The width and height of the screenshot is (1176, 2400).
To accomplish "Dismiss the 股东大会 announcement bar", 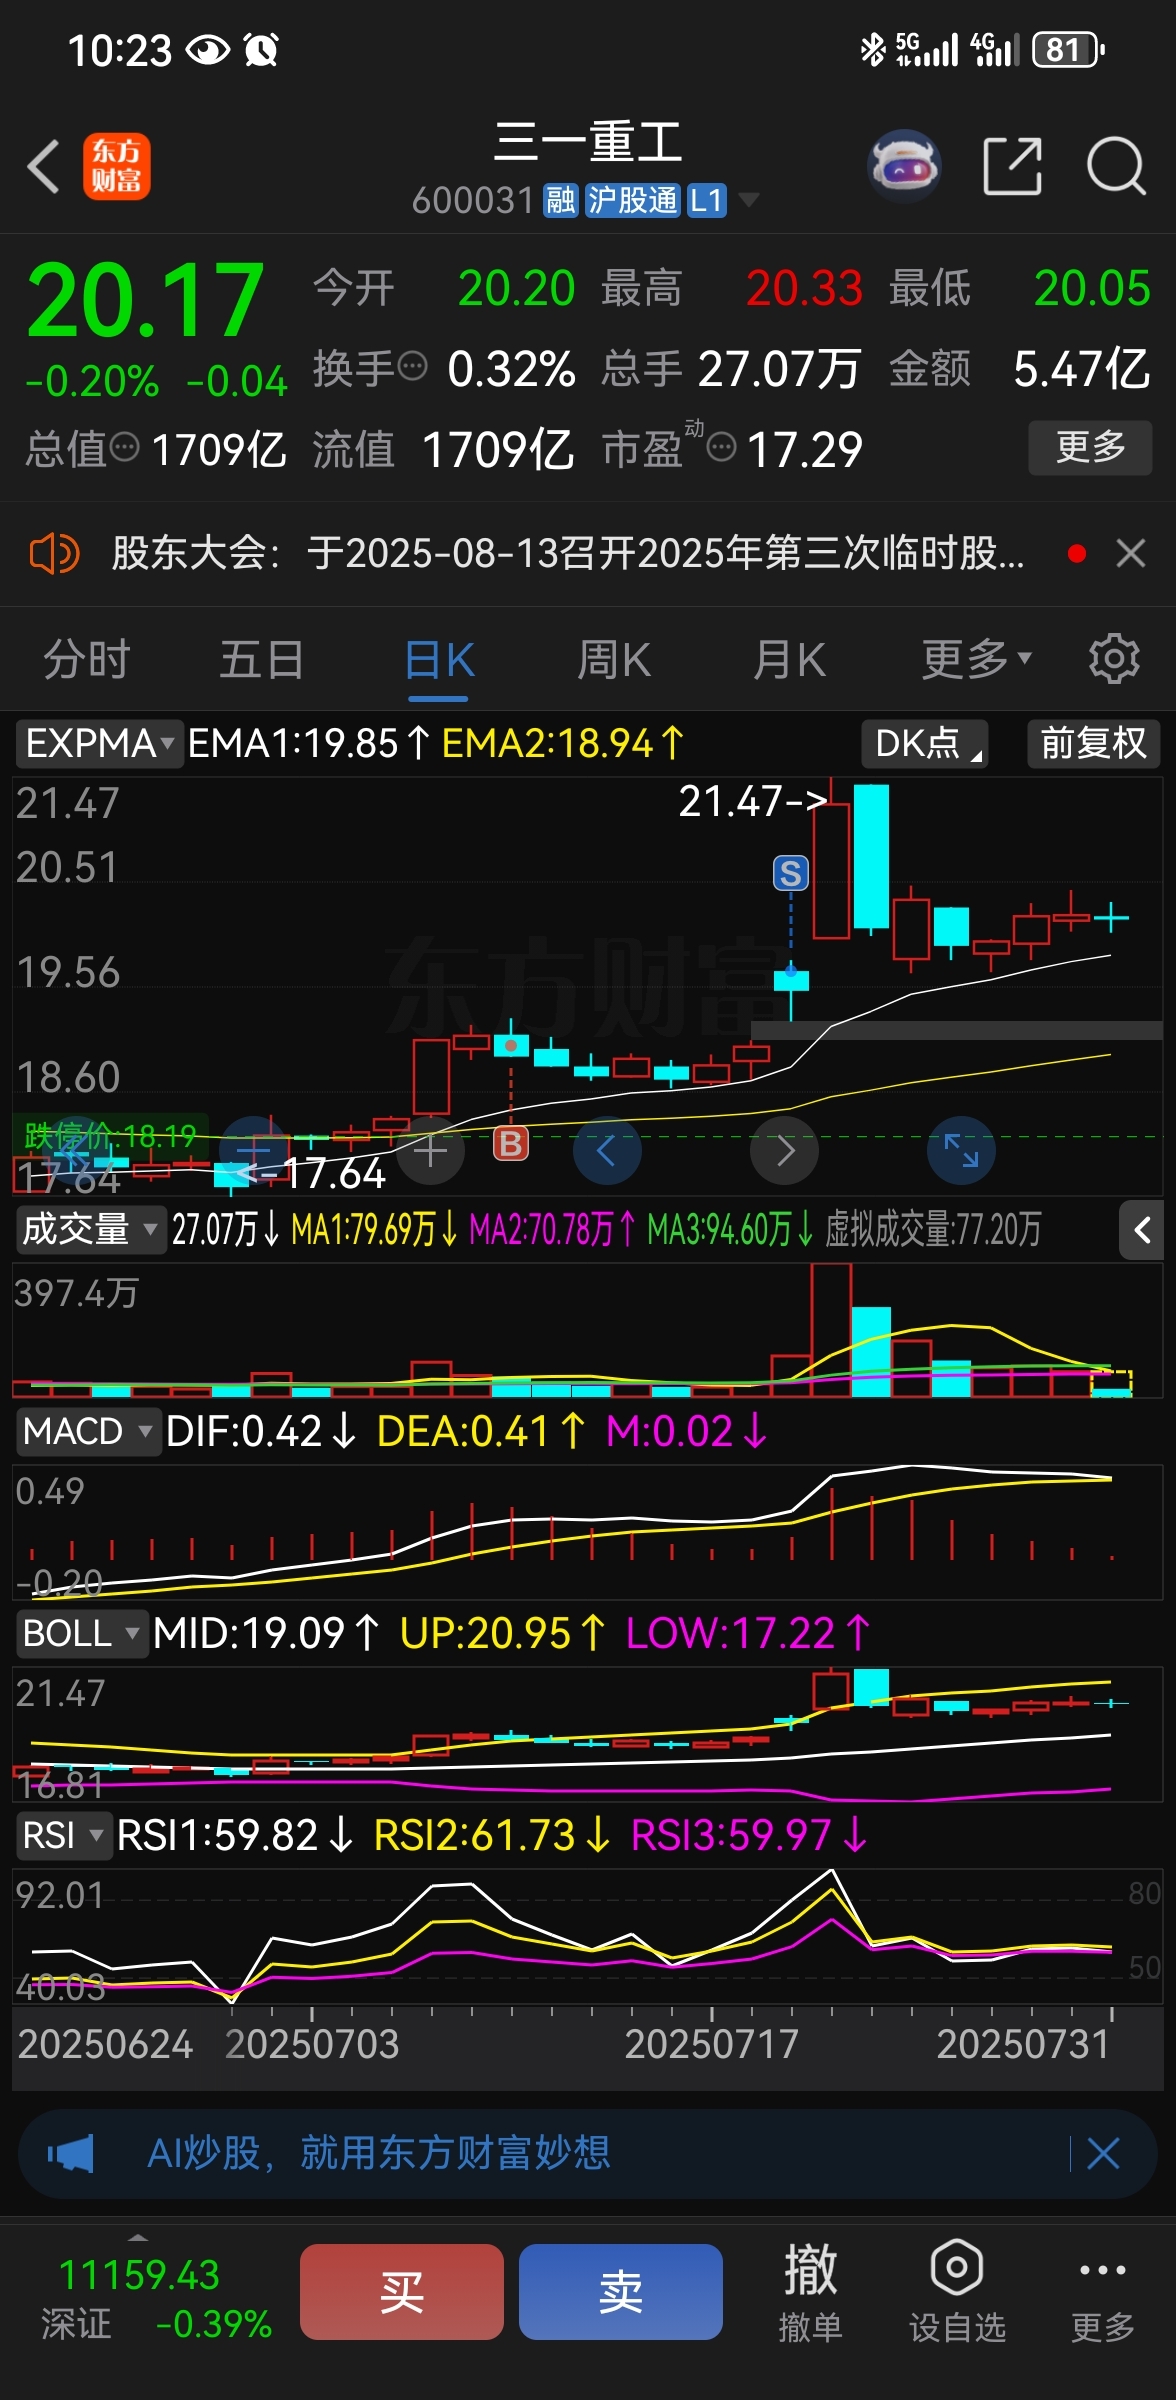I will pyautogui.click(x=1131, y=553).
